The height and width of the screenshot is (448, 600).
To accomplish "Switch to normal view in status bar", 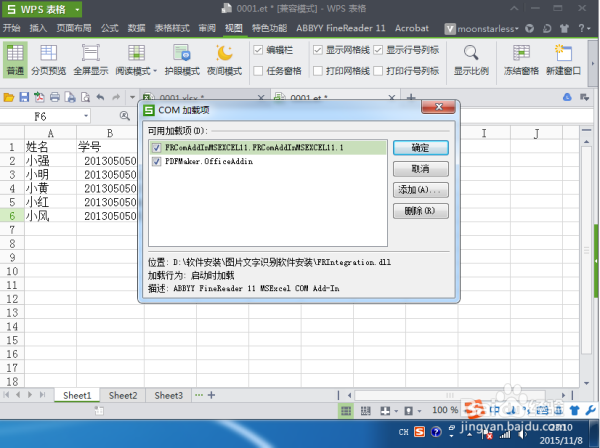I will pyautogui.click(x=346, y=411).
